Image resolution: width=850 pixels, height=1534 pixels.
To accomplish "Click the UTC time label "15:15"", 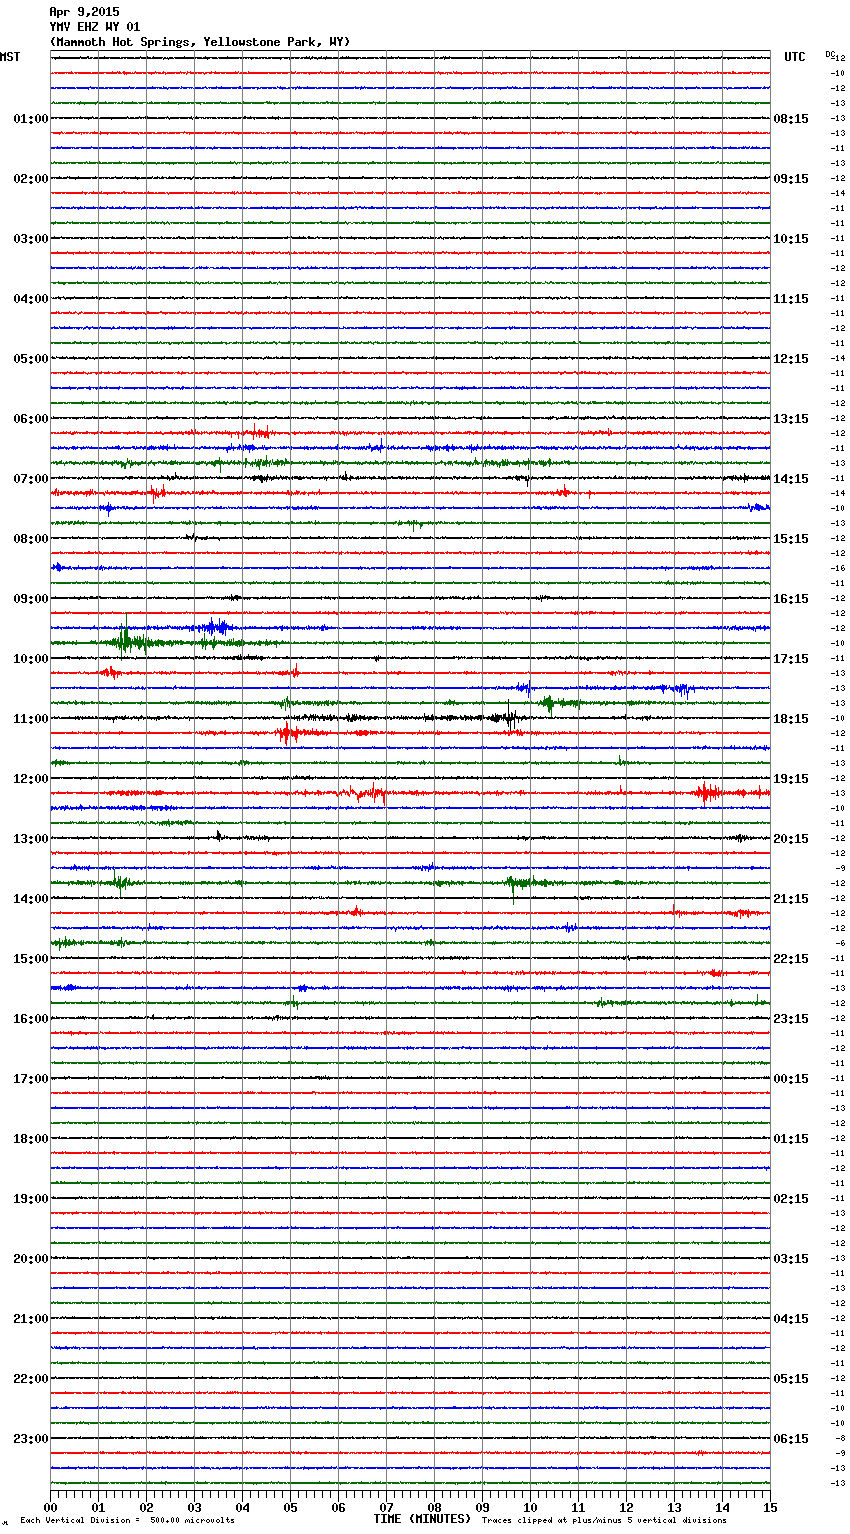I will coord(791,539).
